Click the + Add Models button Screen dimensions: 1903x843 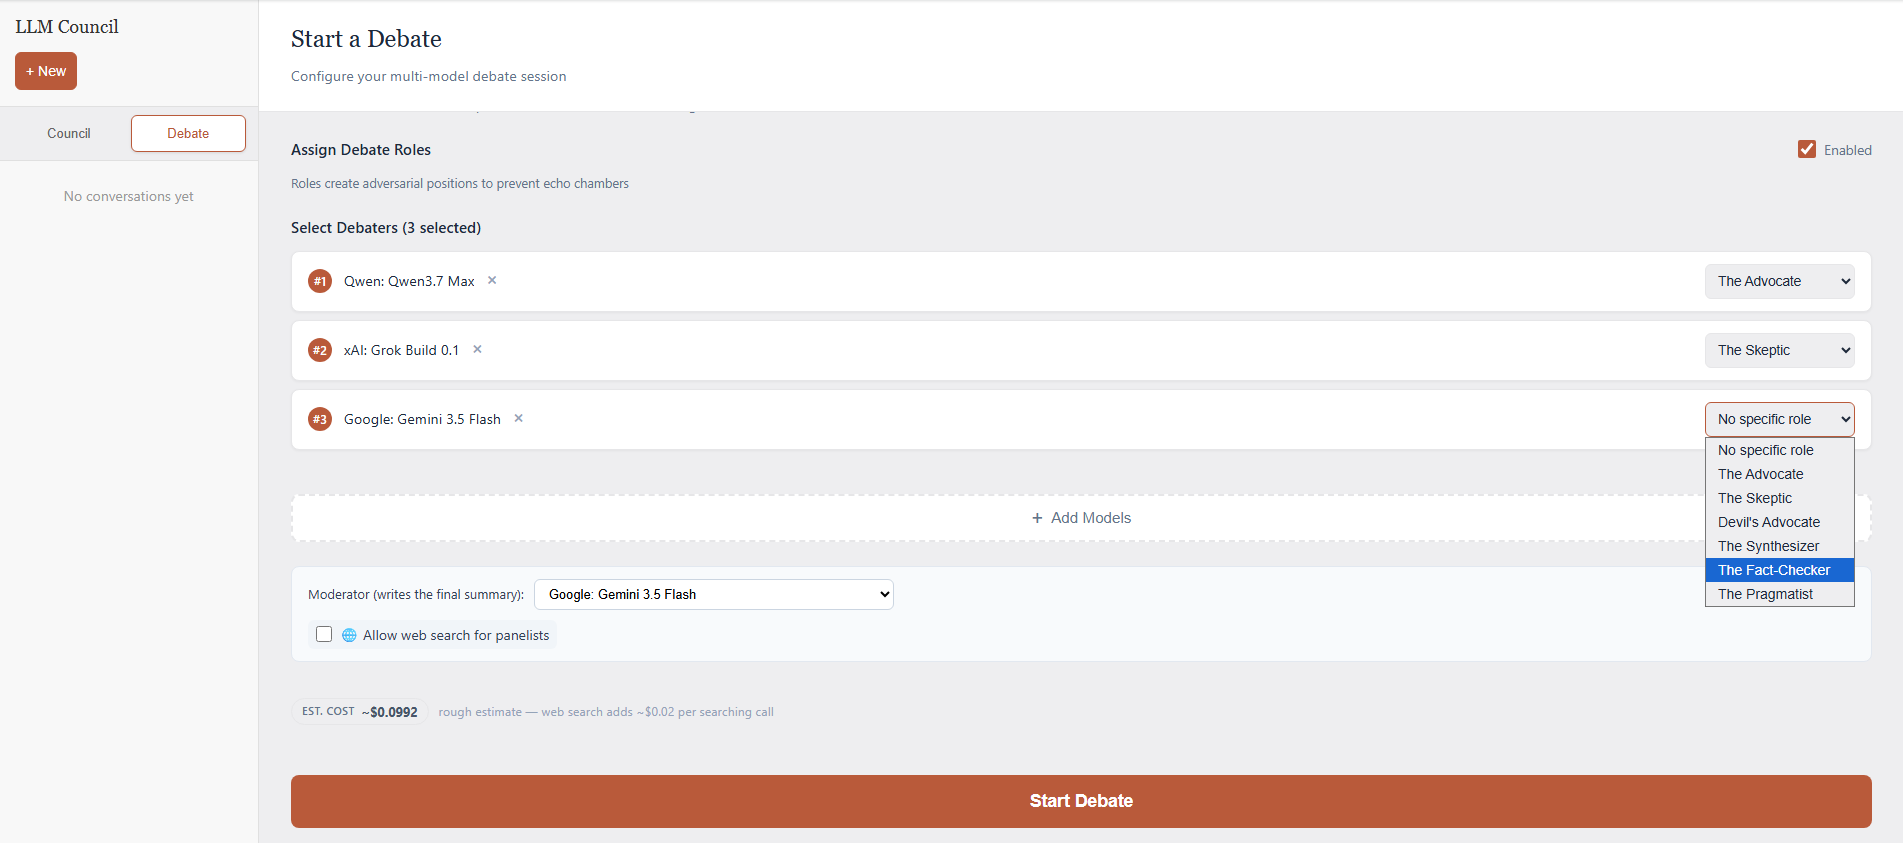[x=1081, y=518]
